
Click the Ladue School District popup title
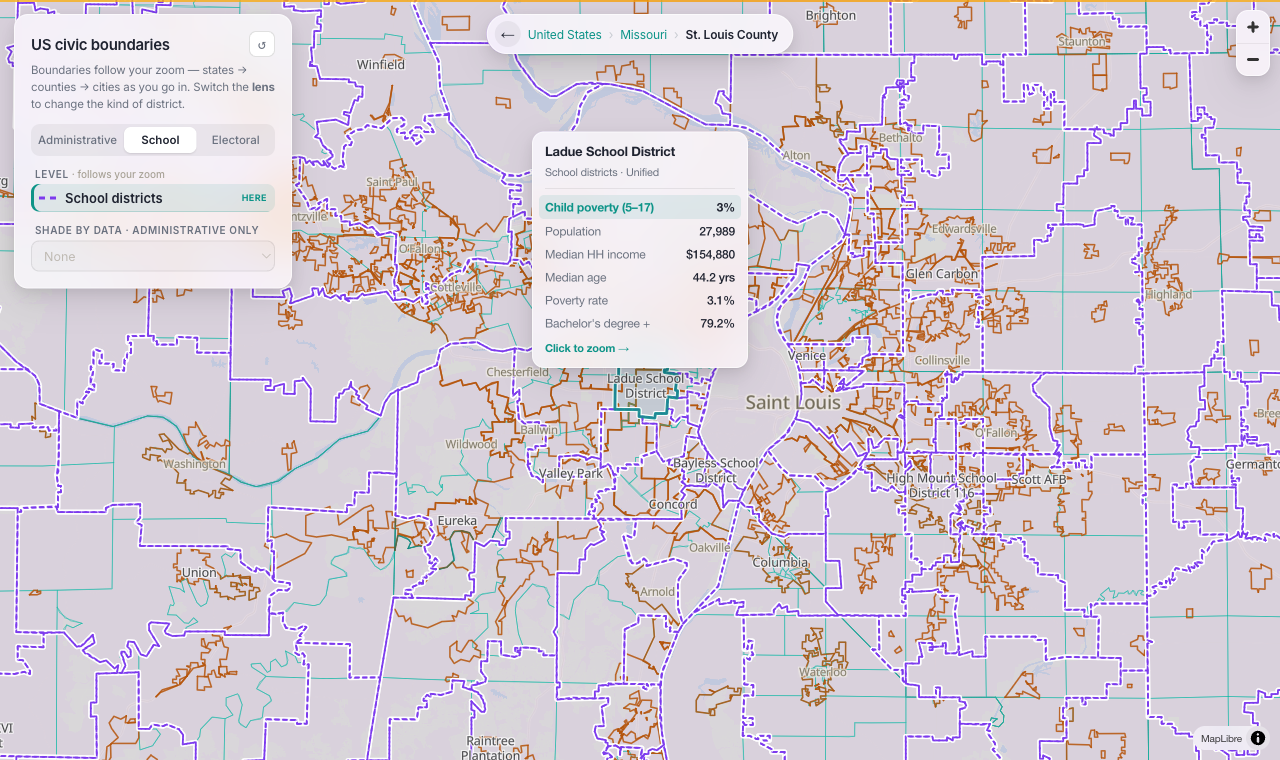tap(610, 152)
